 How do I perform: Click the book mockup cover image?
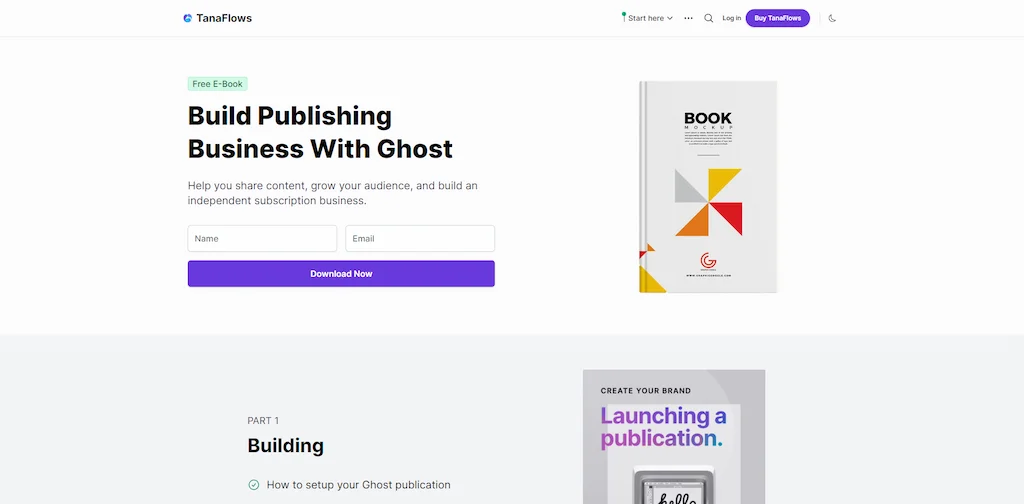coord(708,187)
